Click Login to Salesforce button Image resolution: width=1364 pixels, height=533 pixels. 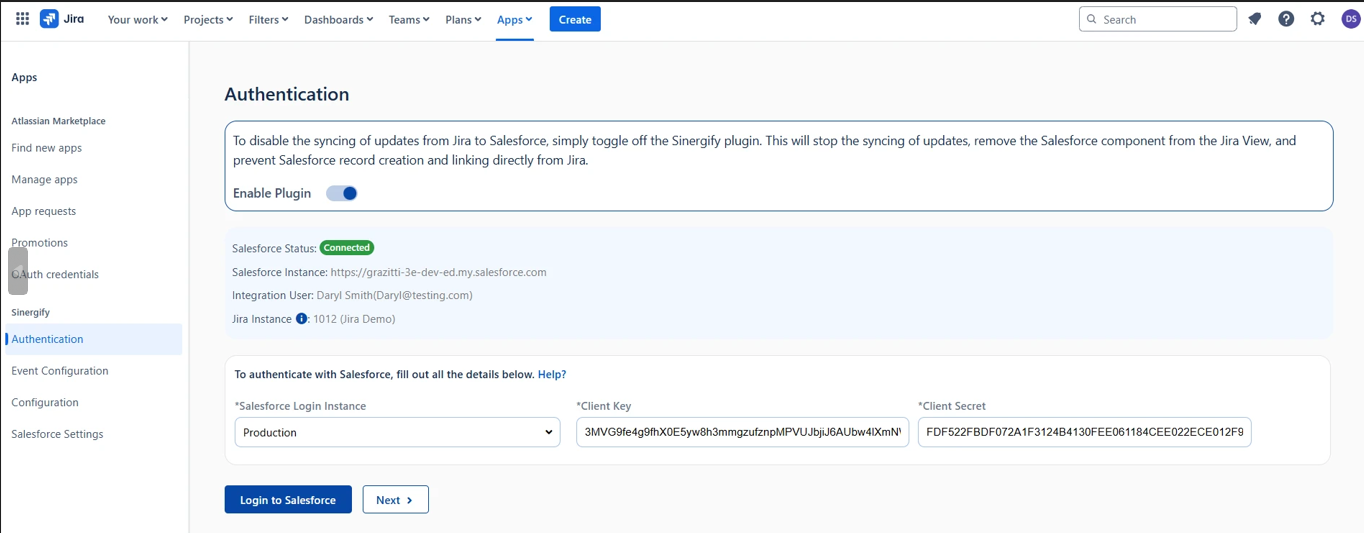(x=288, y=499)
